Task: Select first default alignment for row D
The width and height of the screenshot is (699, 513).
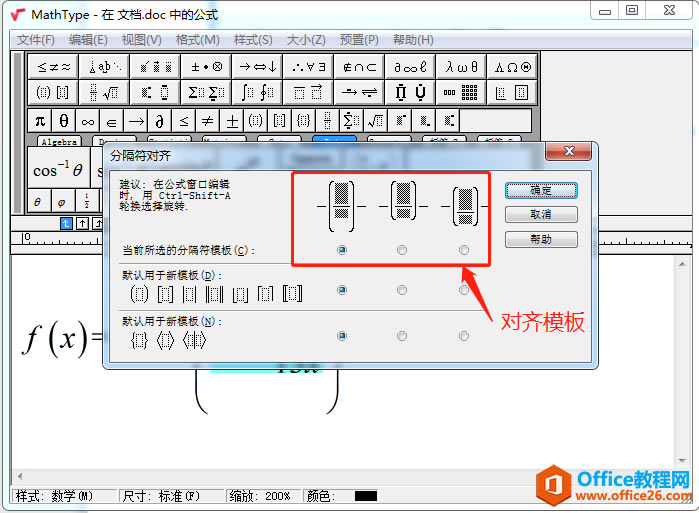Action: pyautogui.click(x=342, y=290)
